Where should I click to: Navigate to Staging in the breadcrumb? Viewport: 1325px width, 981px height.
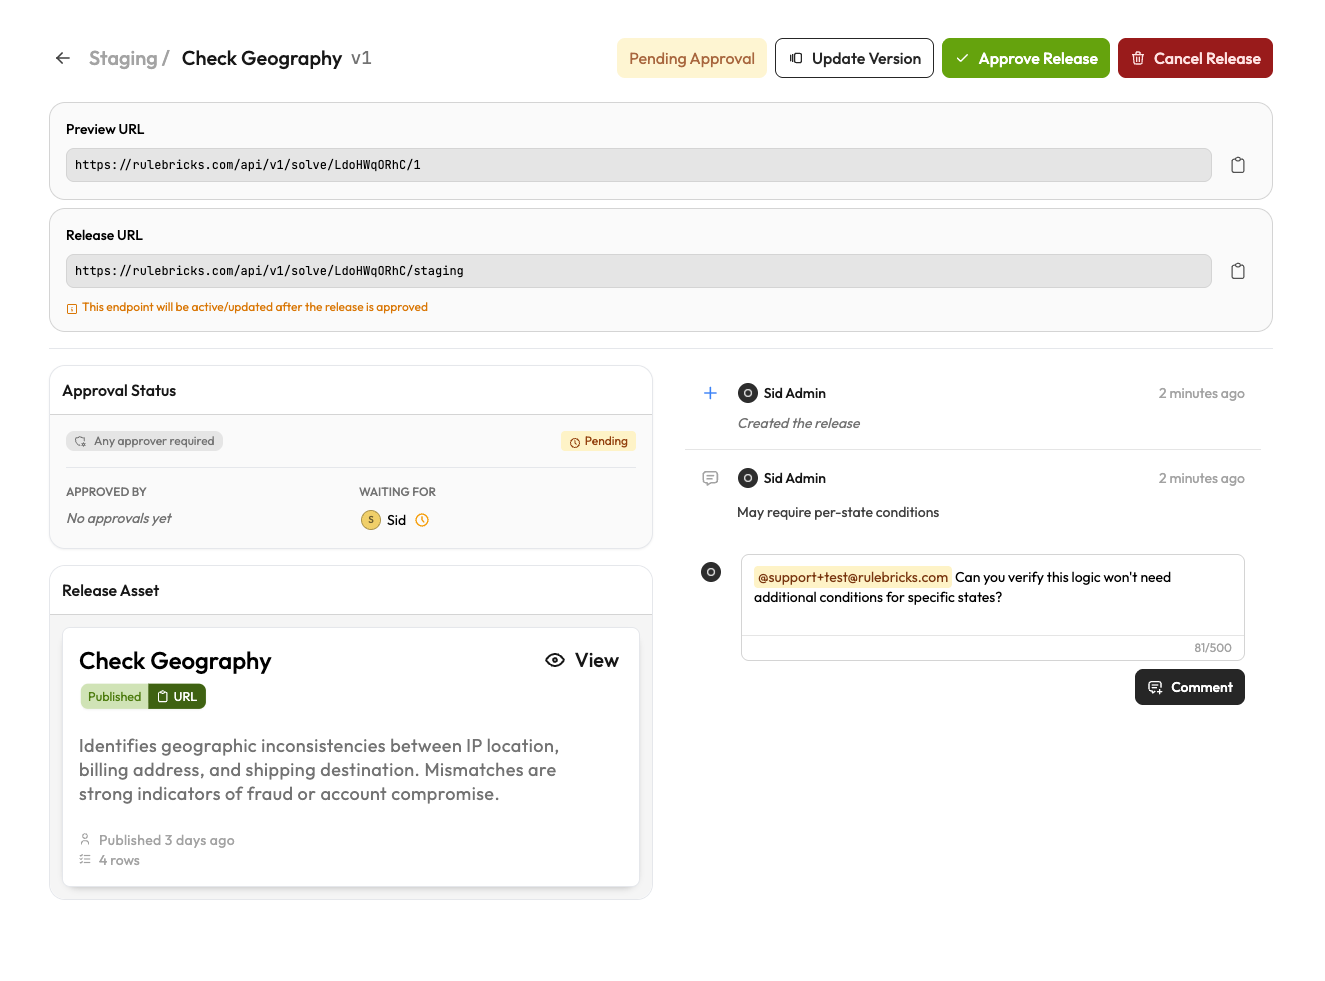click(x=120, y=58)
